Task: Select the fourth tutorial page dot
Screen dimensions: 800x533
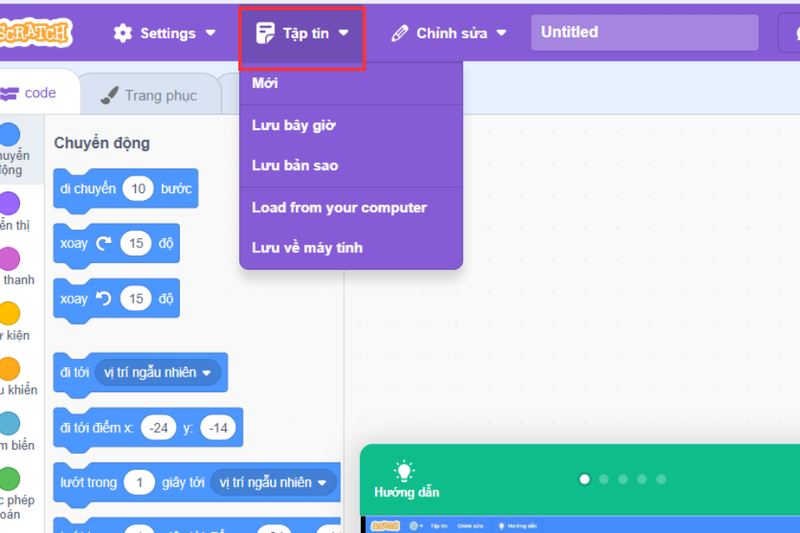Action: click(x=642, y=479)
